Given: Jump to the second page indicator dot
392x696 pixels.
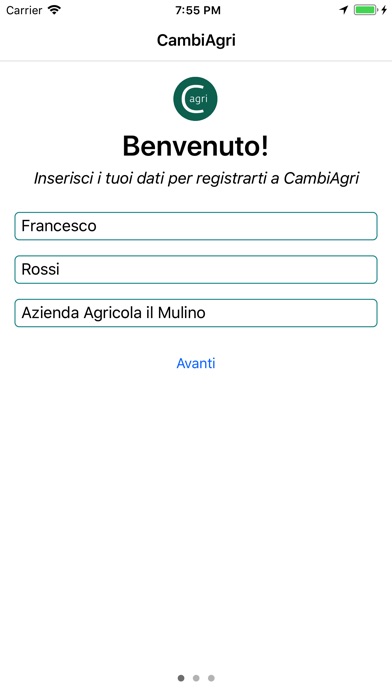Looking at the screenshot, I should (196, 678).
